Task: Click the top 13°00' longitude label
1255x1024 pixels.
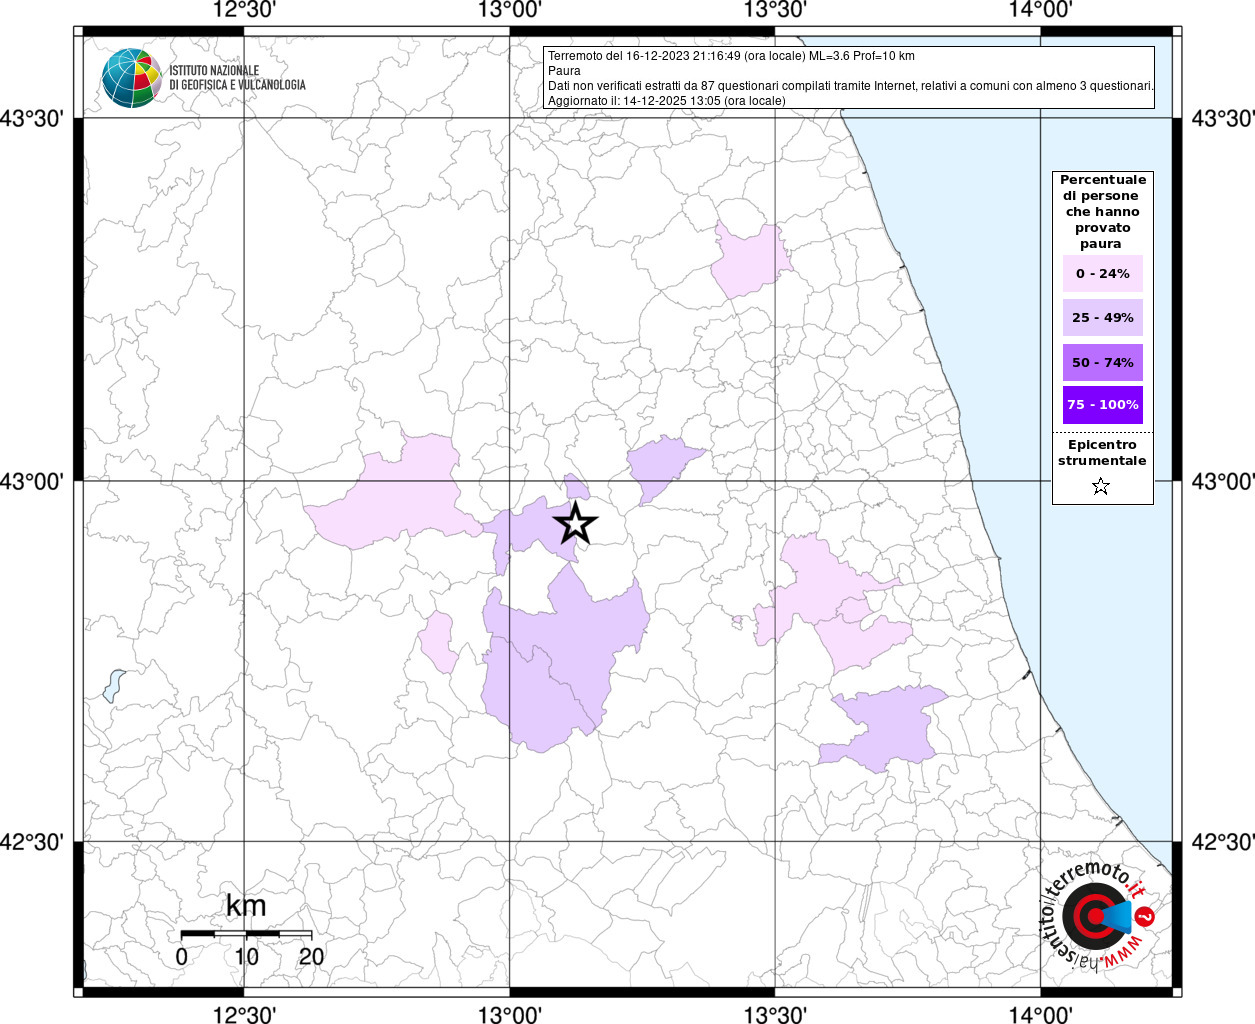Action: pyautogui.click(x=510, y=11)
